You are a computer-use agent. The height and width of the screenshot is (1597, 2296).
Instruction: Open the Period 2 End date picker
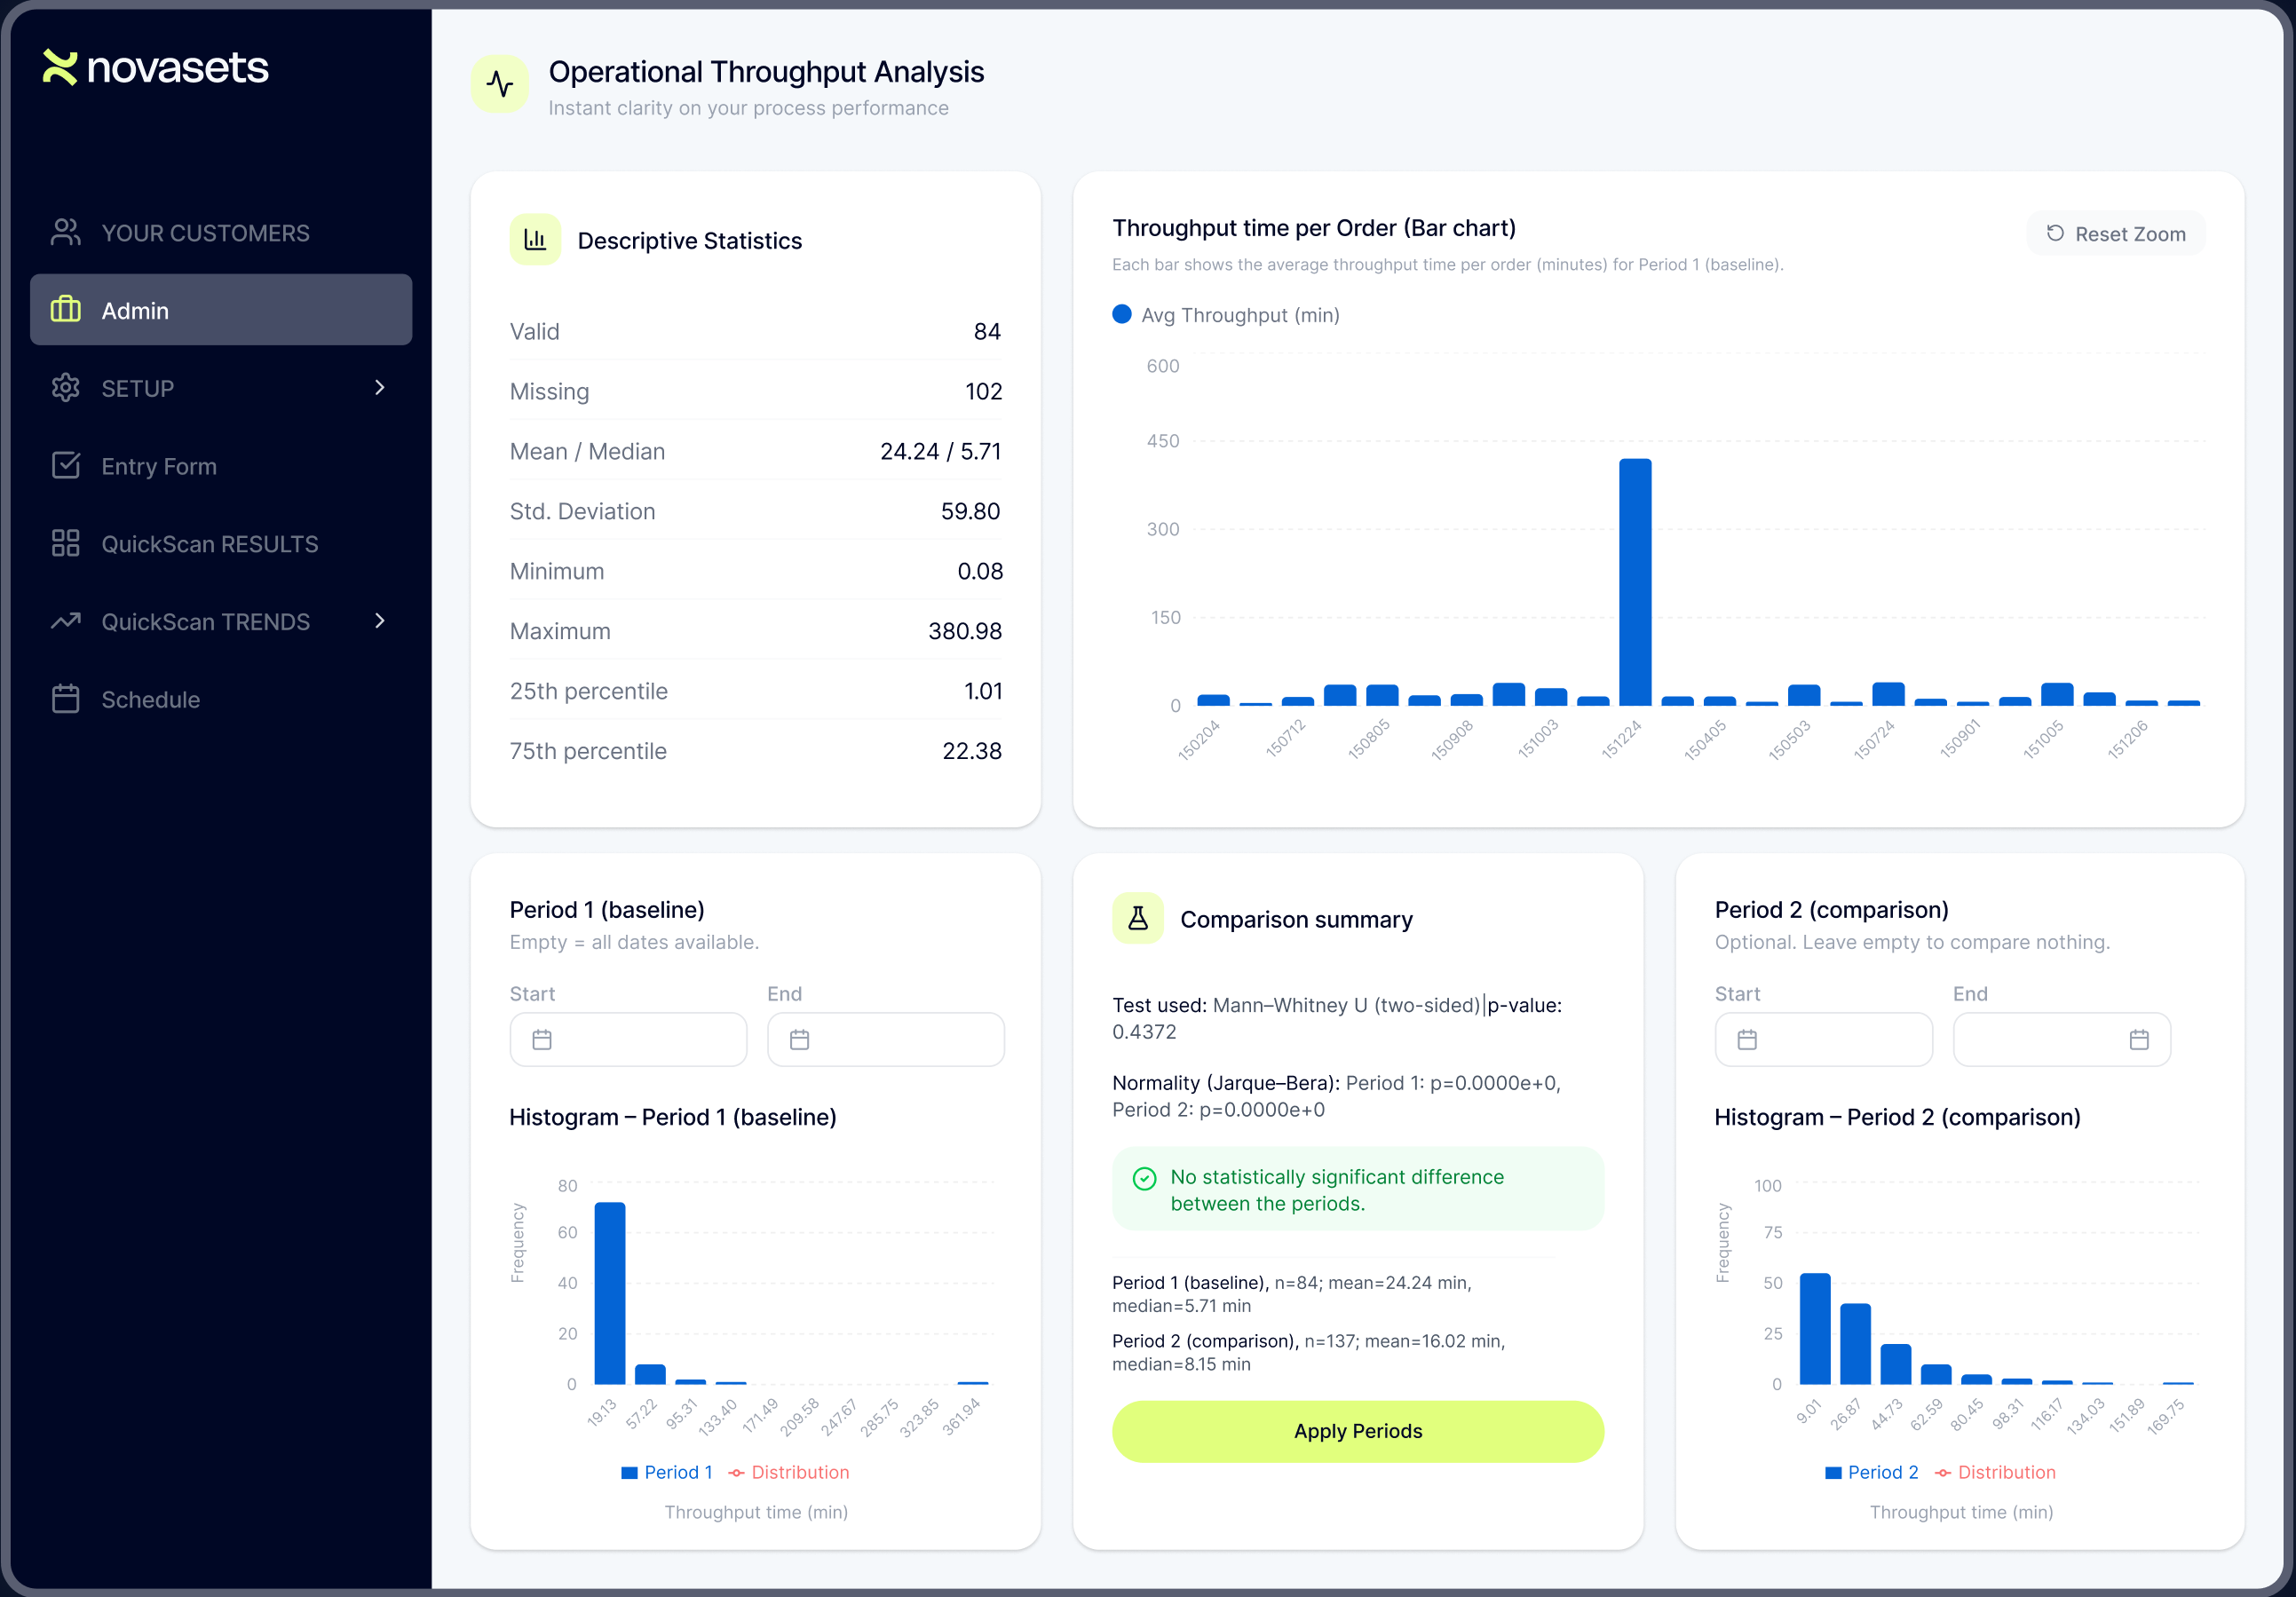click(x=2140, y=1039)
